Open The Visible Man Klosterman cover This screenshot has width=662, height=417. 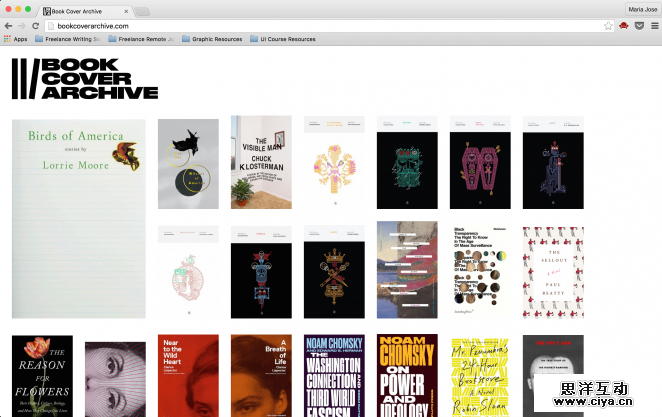click(261, 162)
